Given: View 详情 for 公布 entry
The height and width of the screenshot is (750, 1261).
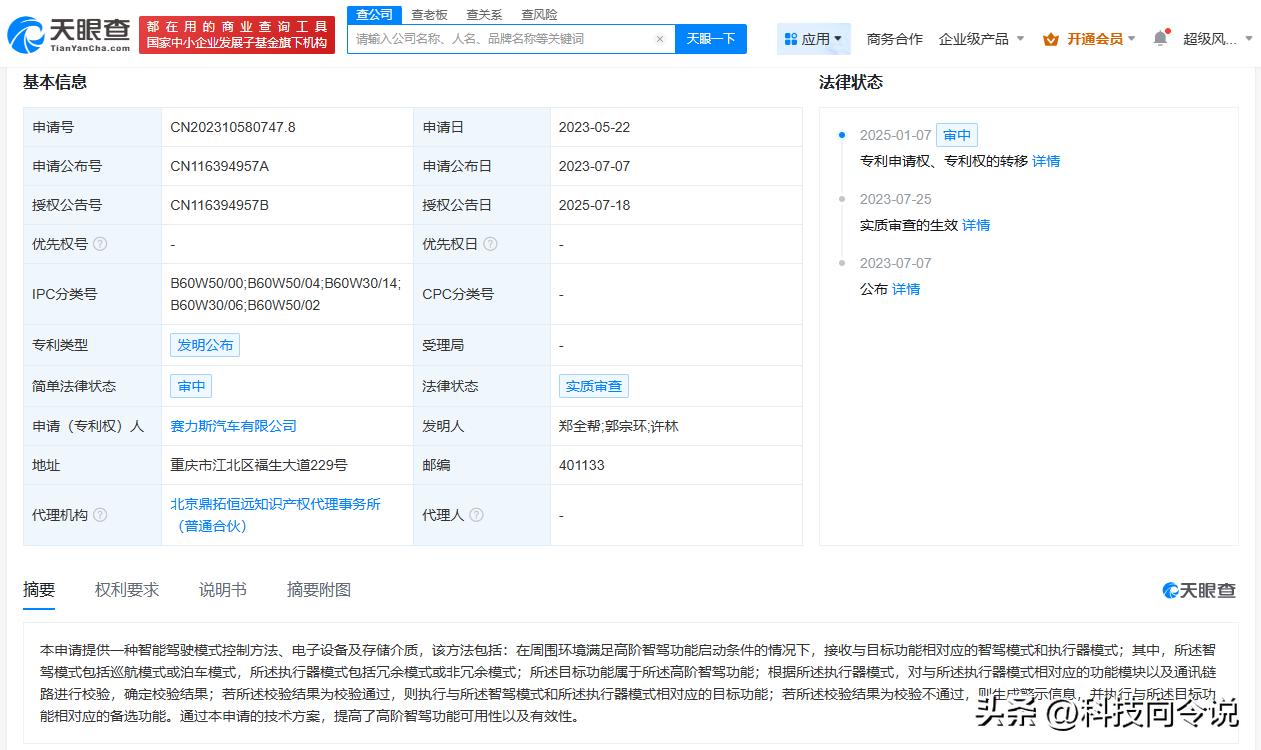Looking at the screenshot, I should pyautogui.click(x=906, y=289).
